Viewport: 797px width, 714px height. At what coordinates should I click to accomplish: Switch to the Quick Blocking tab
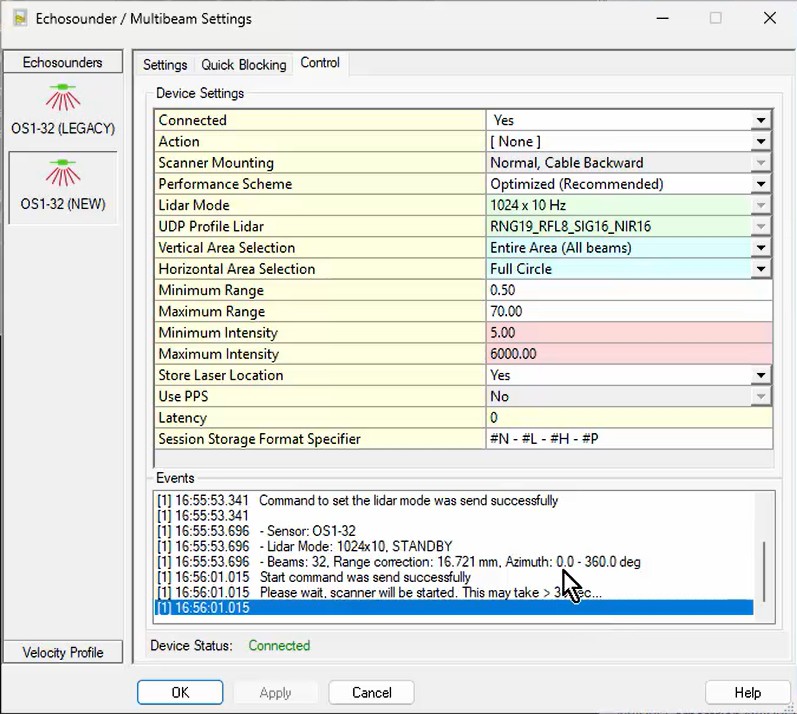[x=243, y=65]
